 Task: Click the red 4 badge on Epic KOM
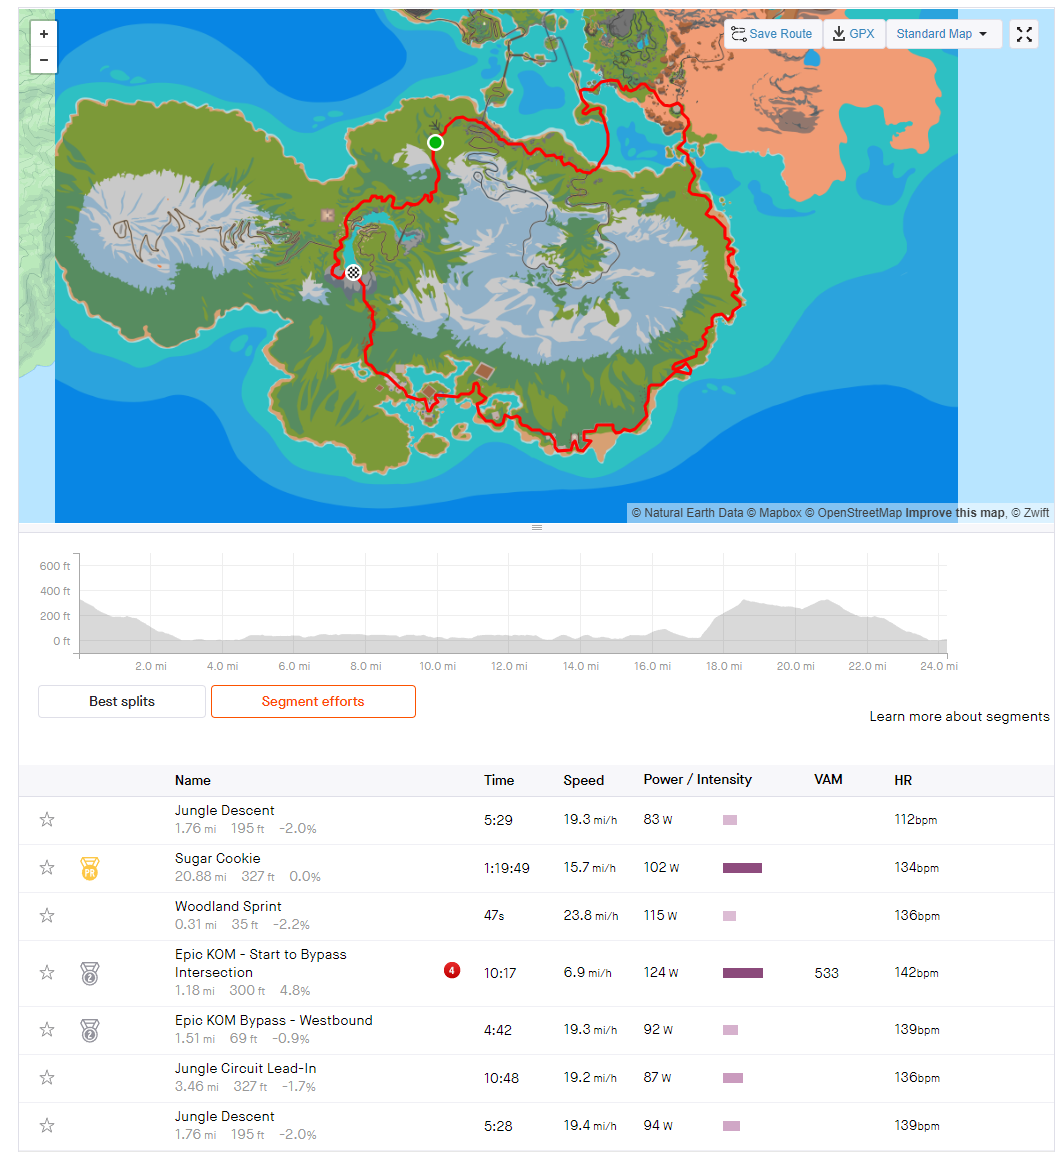tap(452, 971)
